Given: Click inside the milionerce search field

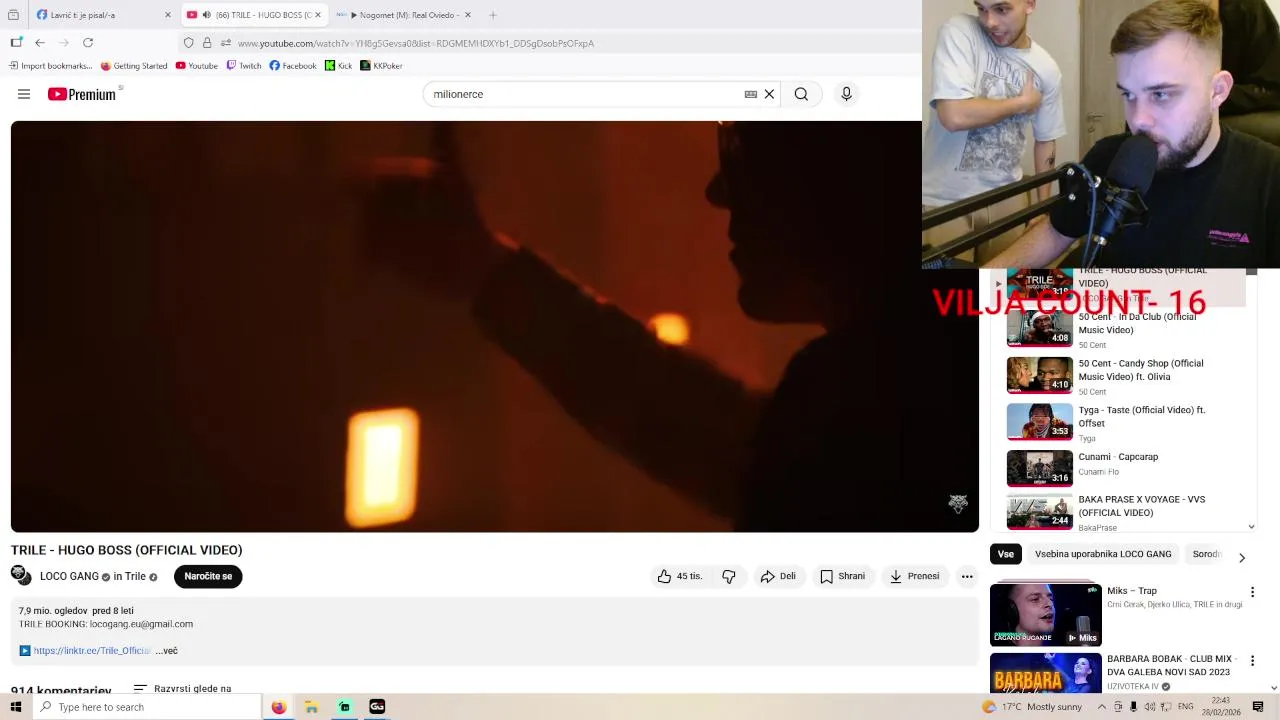Looking at the screenshot, I should [x=585, y=94].
